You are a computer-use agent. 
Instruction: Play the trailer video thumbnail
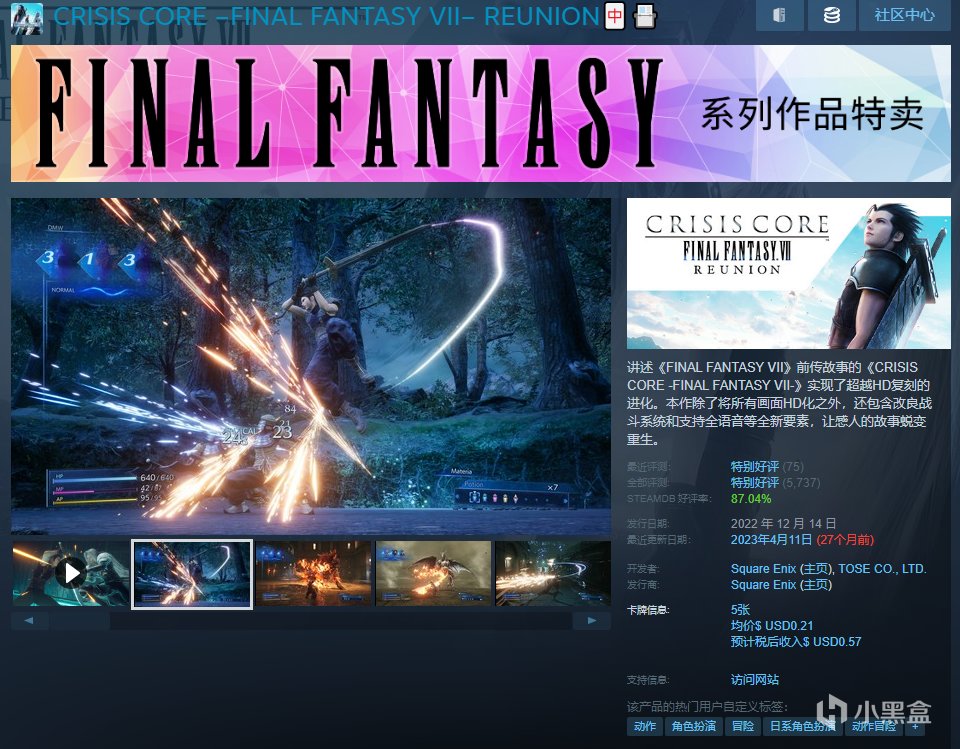pyautogui.click(x=71, y=573)
